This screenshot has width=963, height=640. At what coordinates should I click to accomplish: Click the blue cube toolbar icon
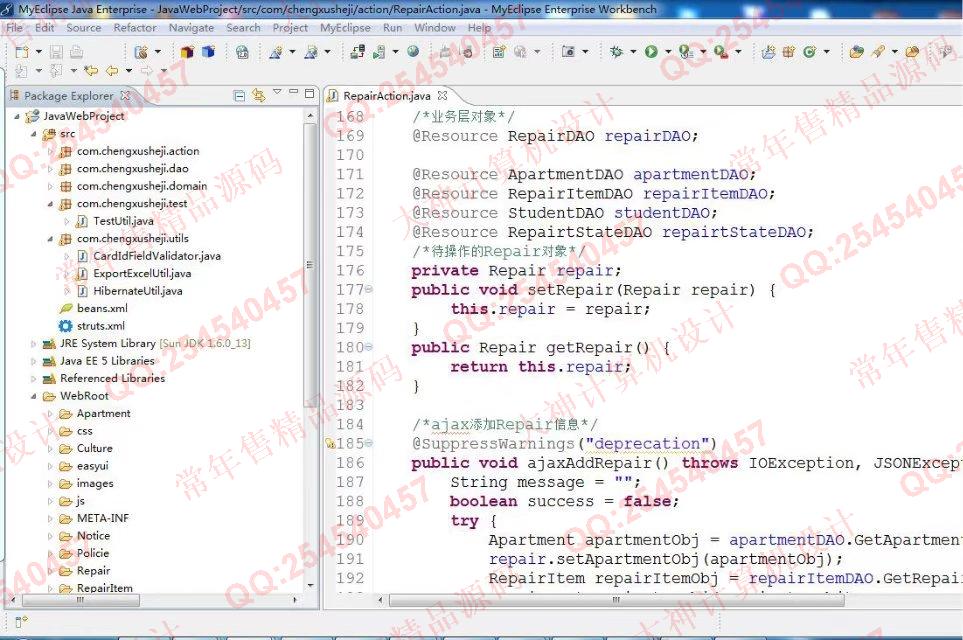click(209, 52)
